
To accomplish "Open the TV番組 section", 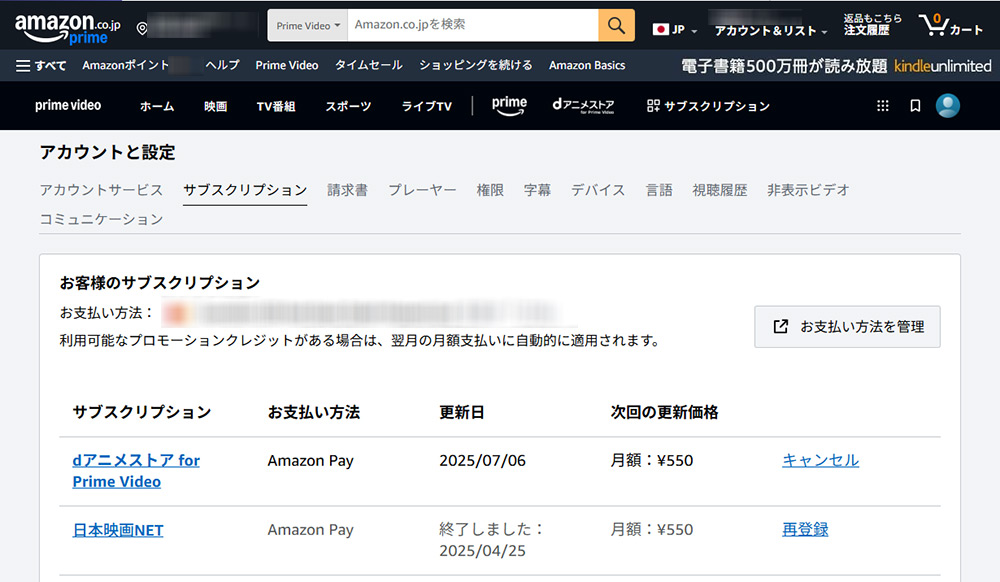I will (276, 106).
